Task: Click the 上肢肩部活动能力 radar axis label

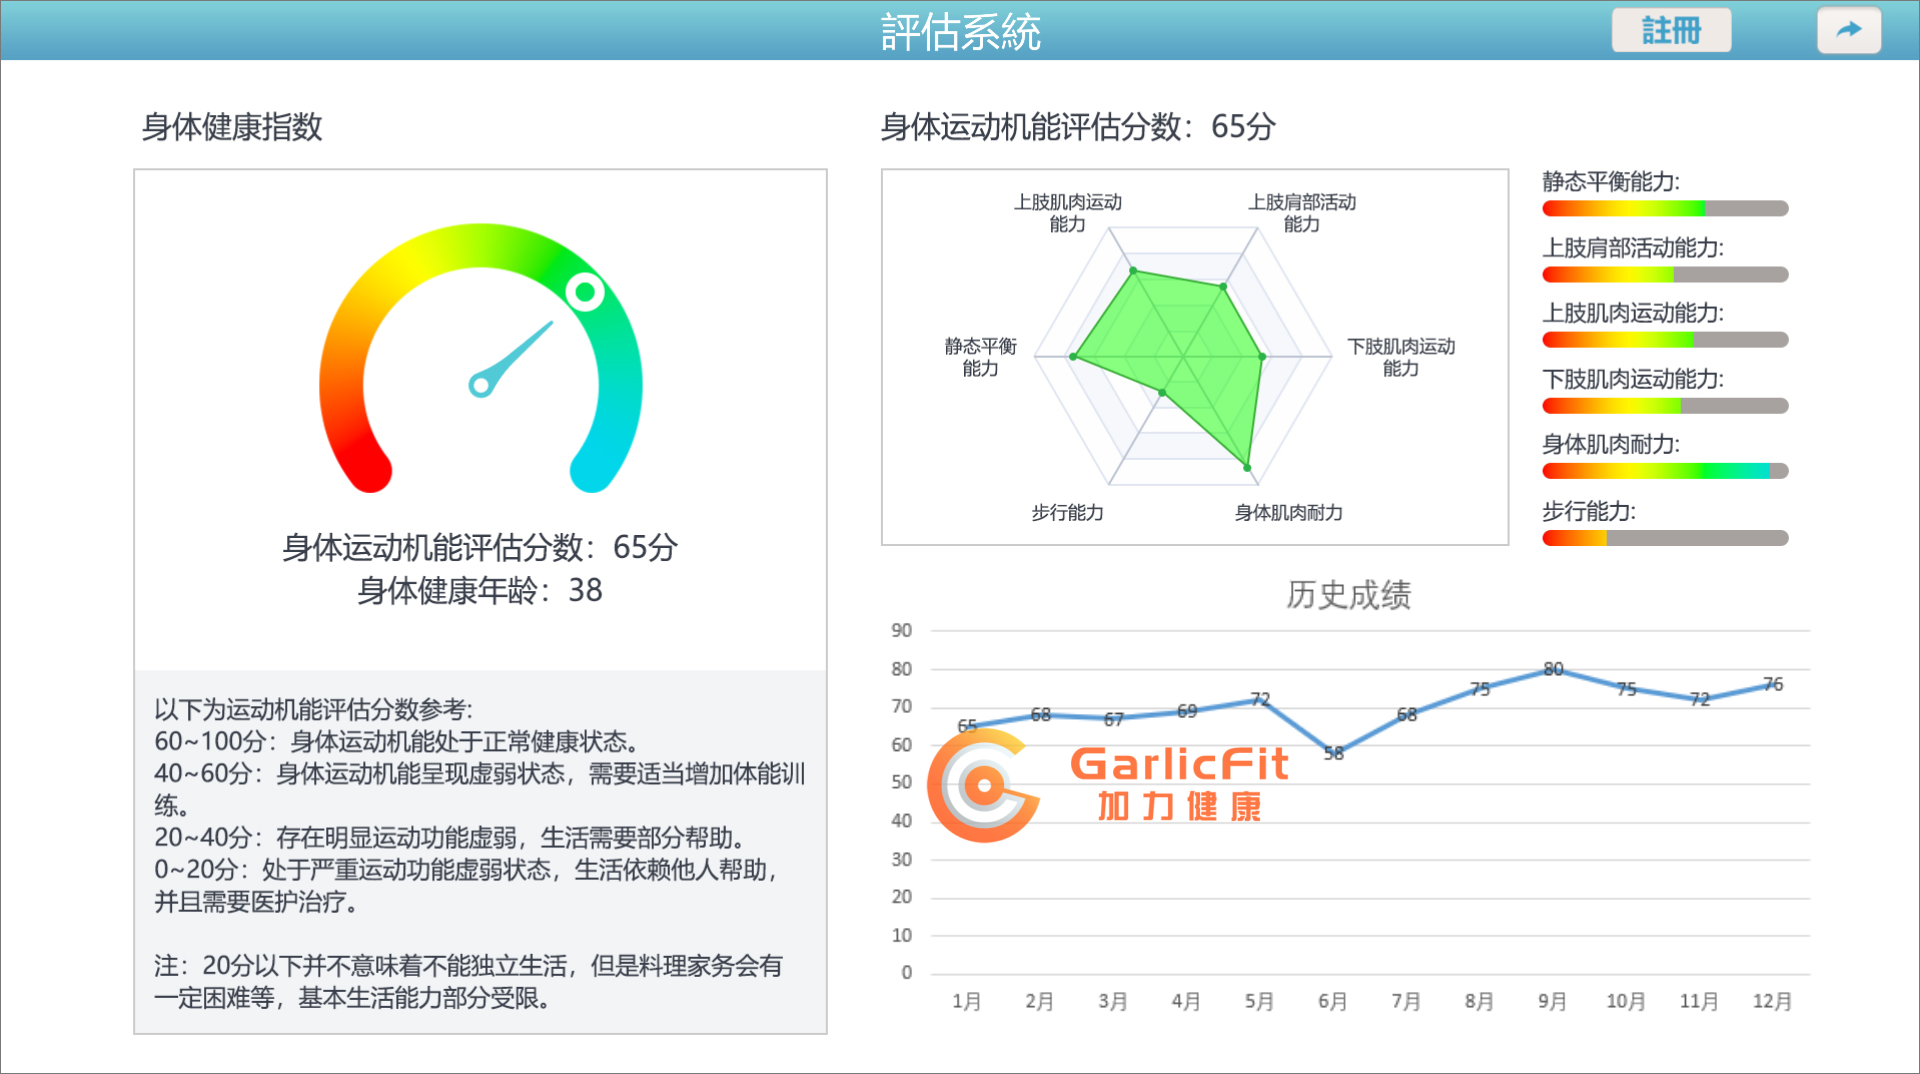Action: (x=1301, y=213)
